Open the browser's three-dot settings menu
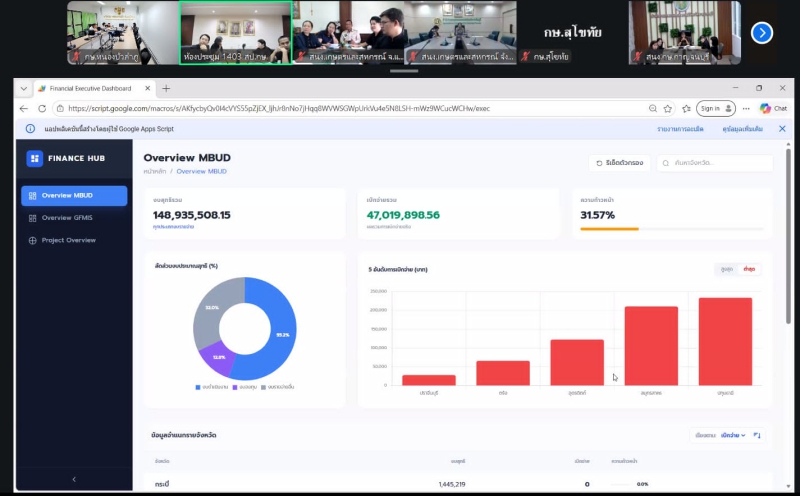This screenshot has width=800, height=496. coord(746,108)
